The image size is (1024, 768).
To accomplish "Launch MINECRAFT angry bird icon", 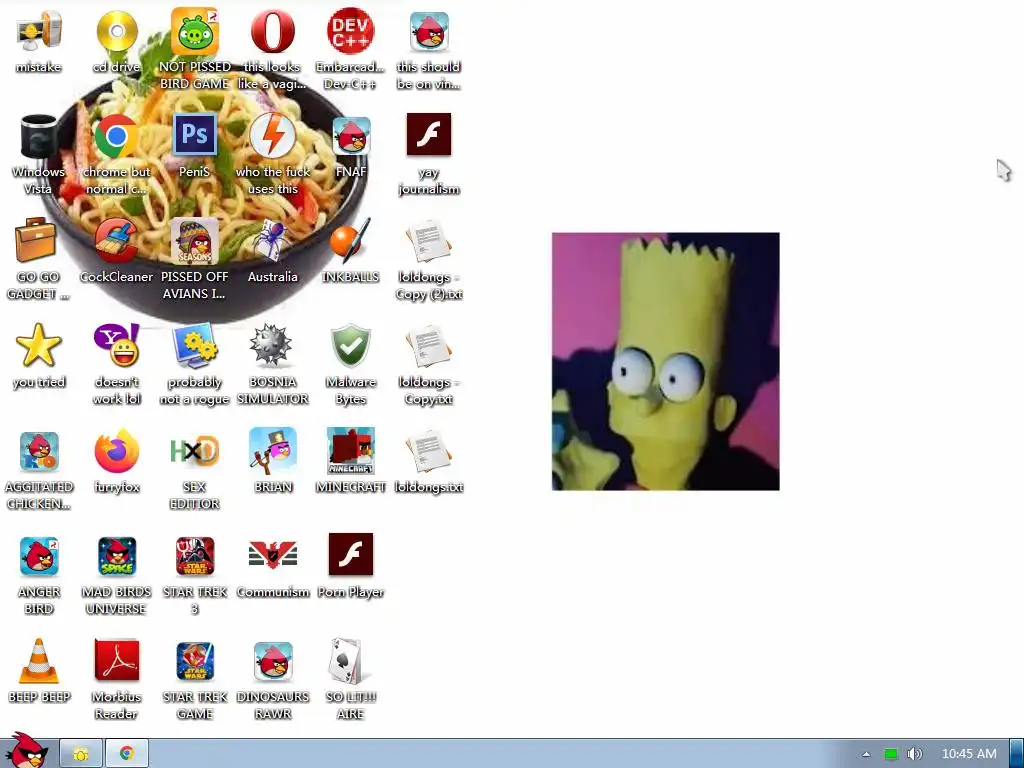I will click(351, 451).
